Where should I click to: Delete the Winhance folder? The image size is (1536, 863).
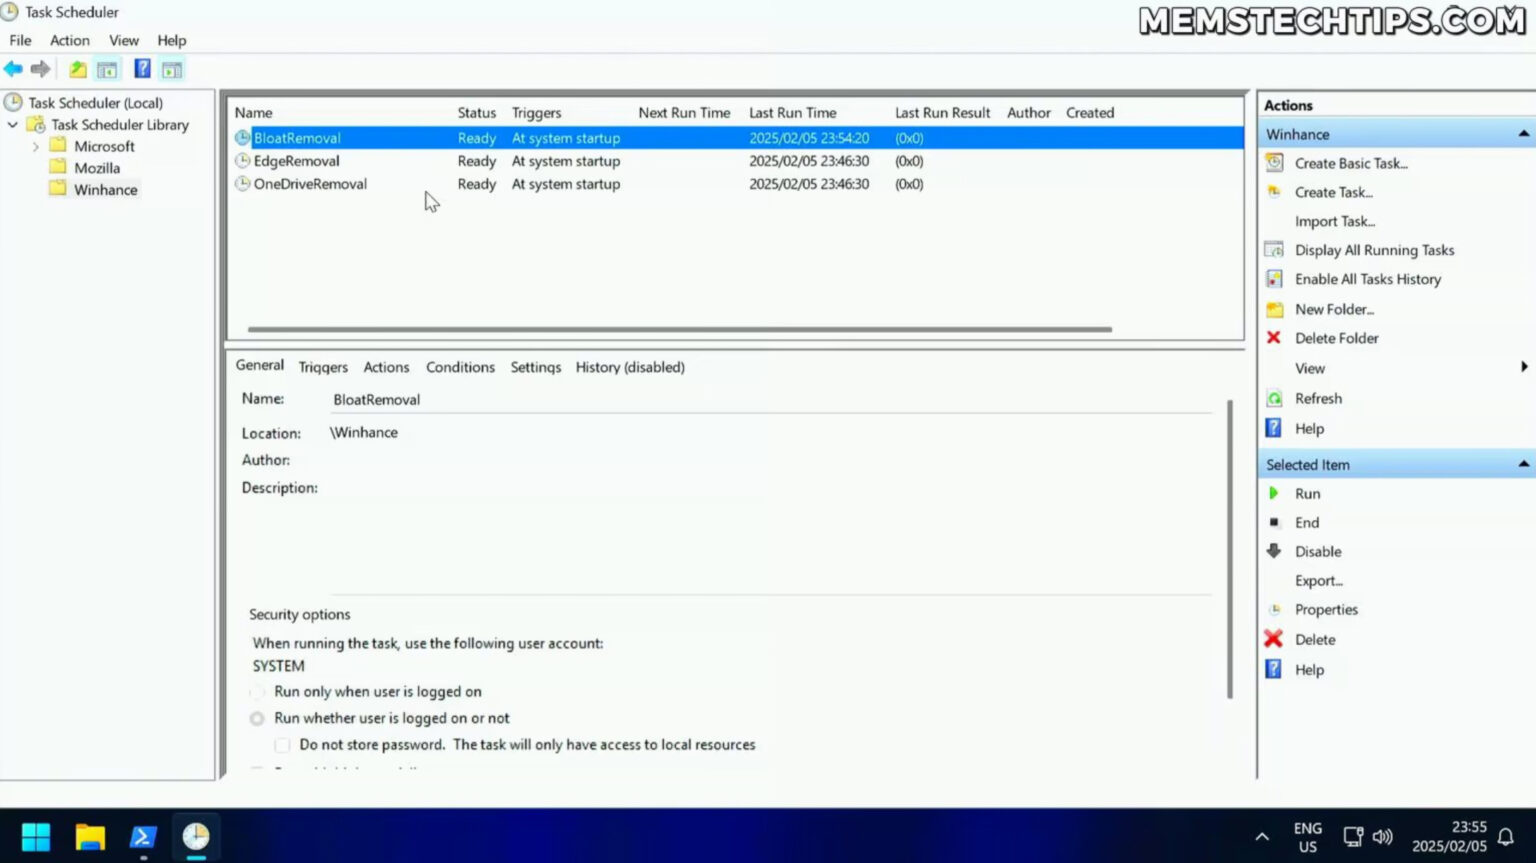[x=1336, y=338]
